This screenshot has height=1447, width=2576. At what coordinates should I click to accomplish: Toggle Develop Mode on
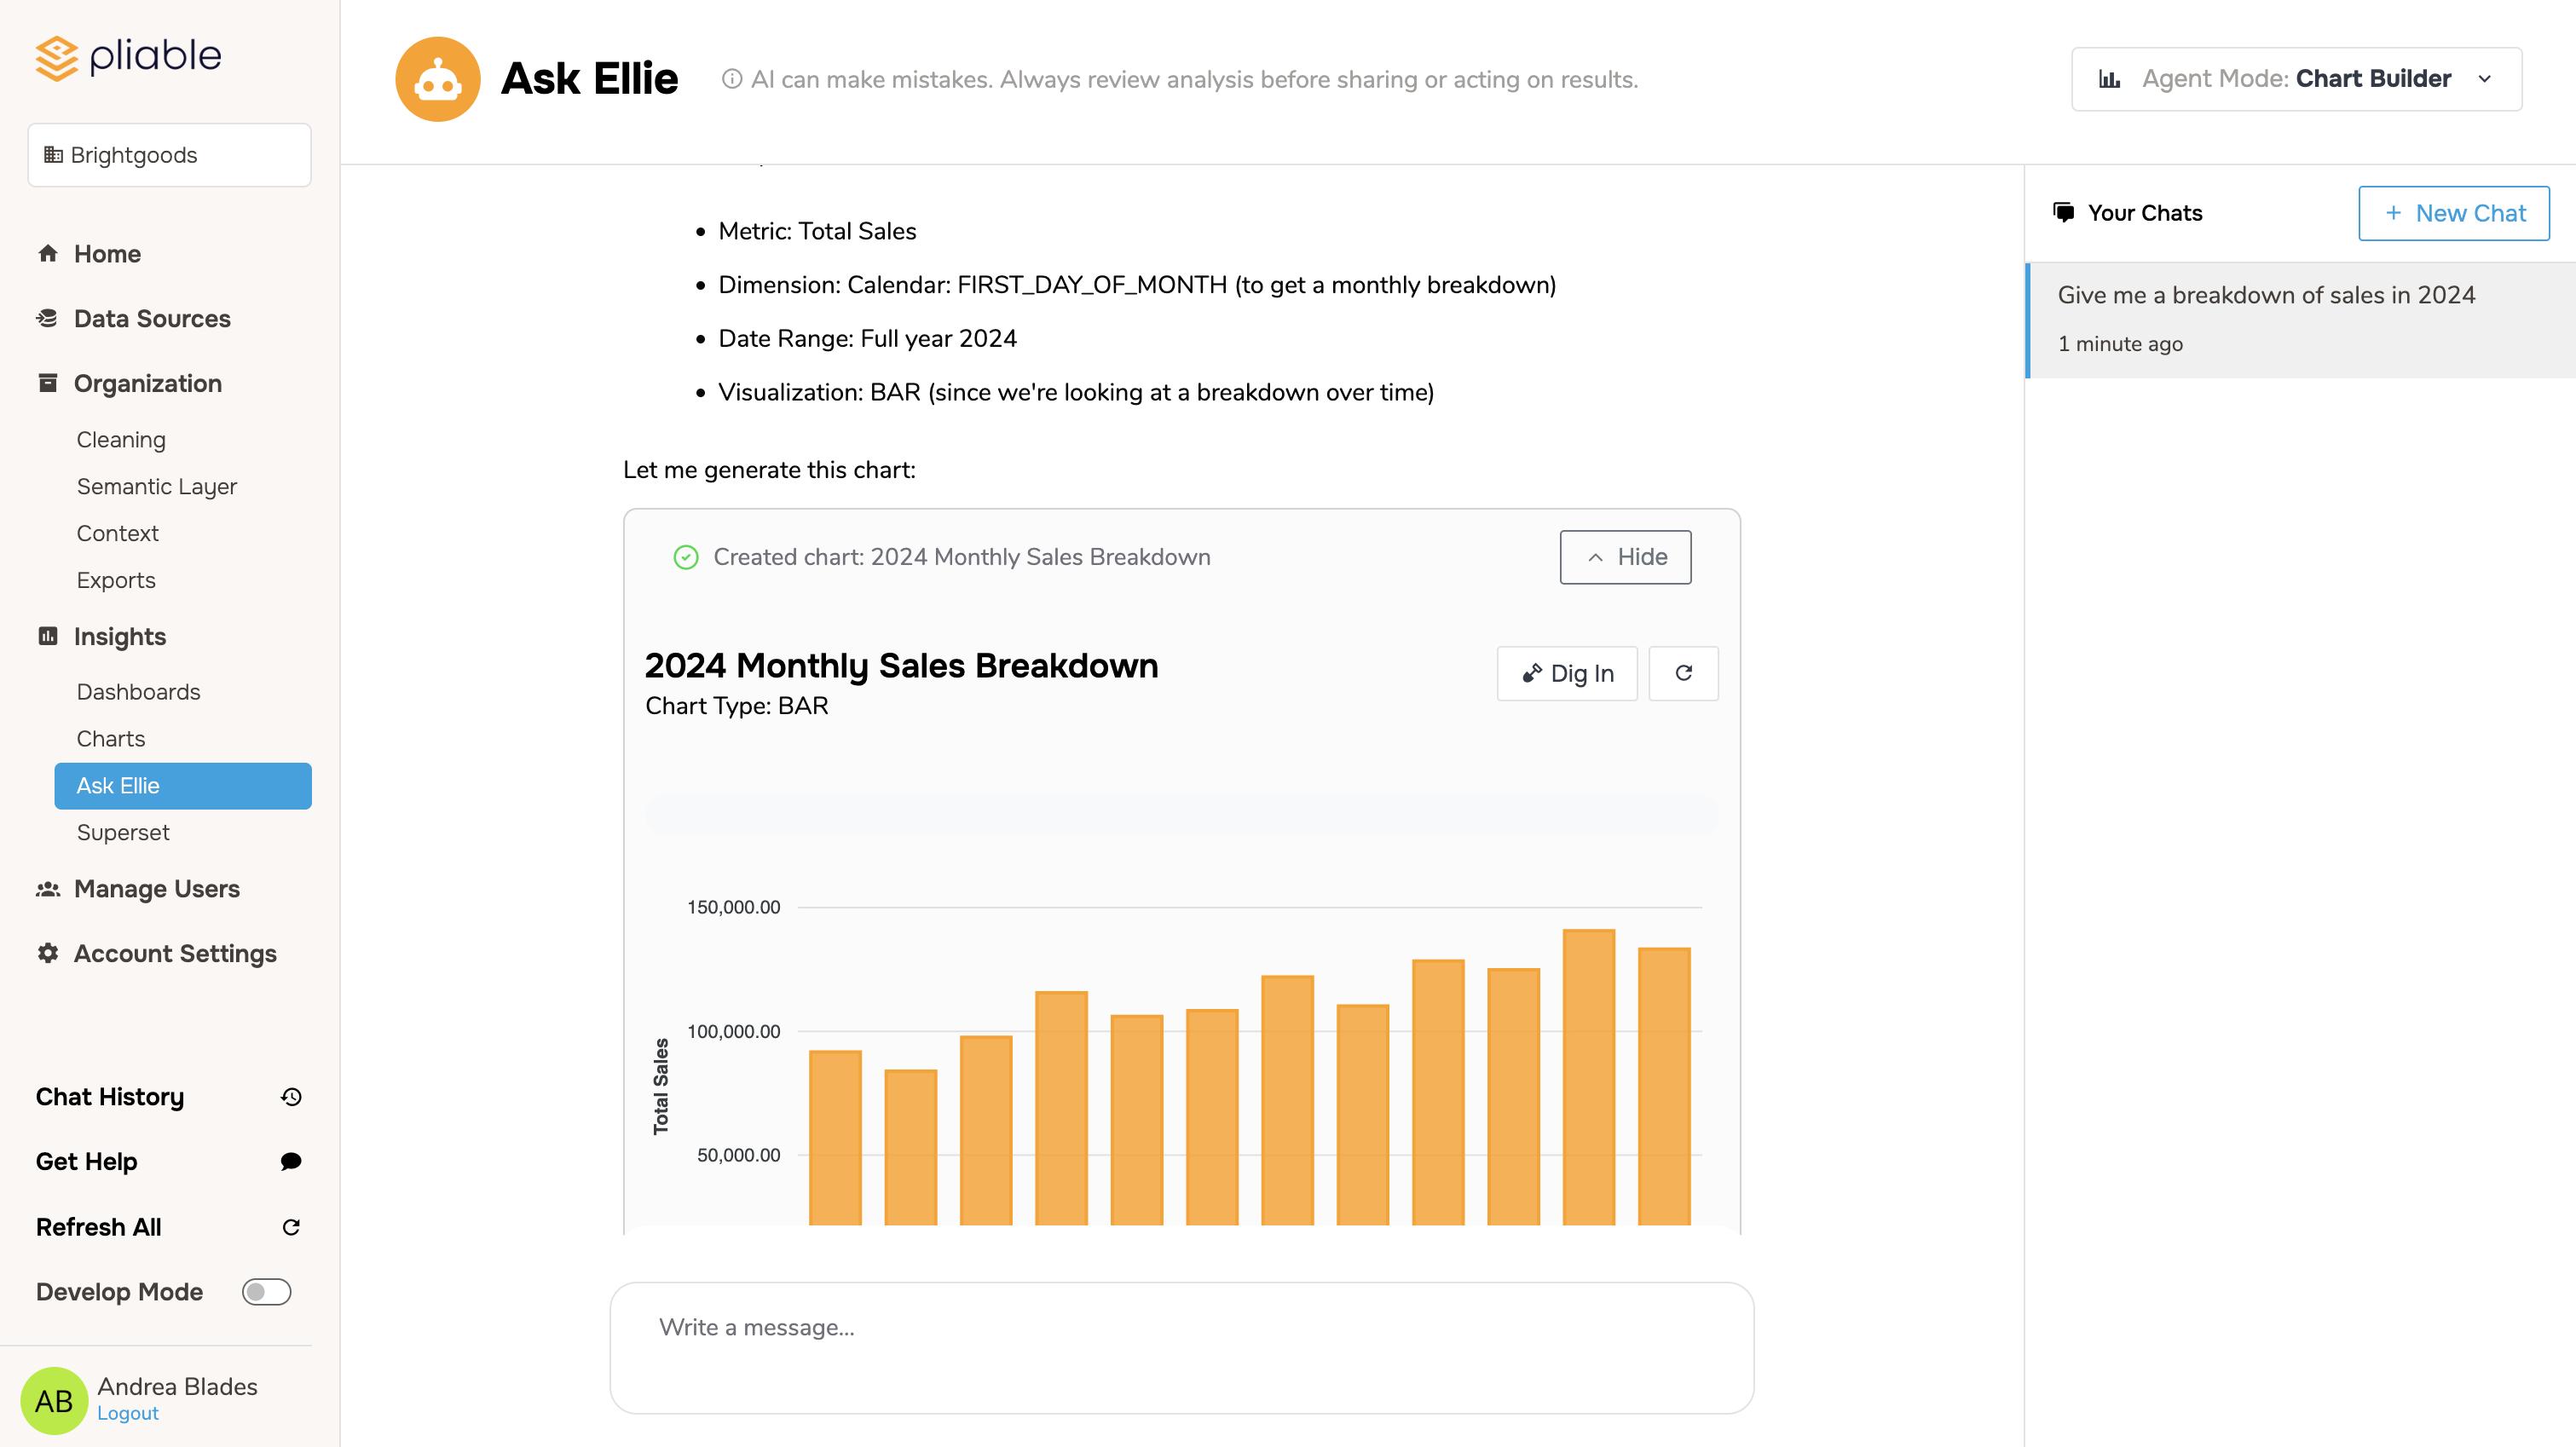pyautogui.click(x=266, y=1291)
